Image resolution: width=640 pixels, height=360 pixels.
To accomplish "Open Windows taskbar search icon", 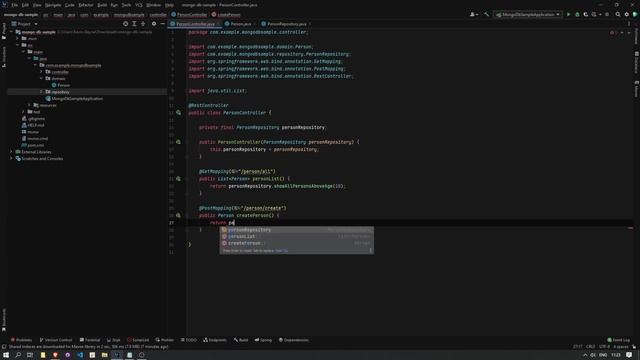I will 18,355.
